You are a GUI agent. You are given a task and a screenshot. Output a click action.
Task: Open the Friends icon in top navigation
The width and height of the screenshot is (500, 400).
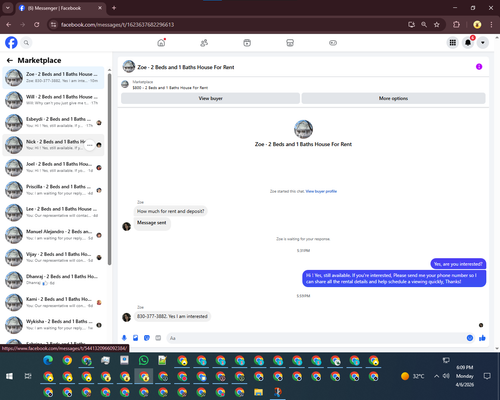point(204,43)
